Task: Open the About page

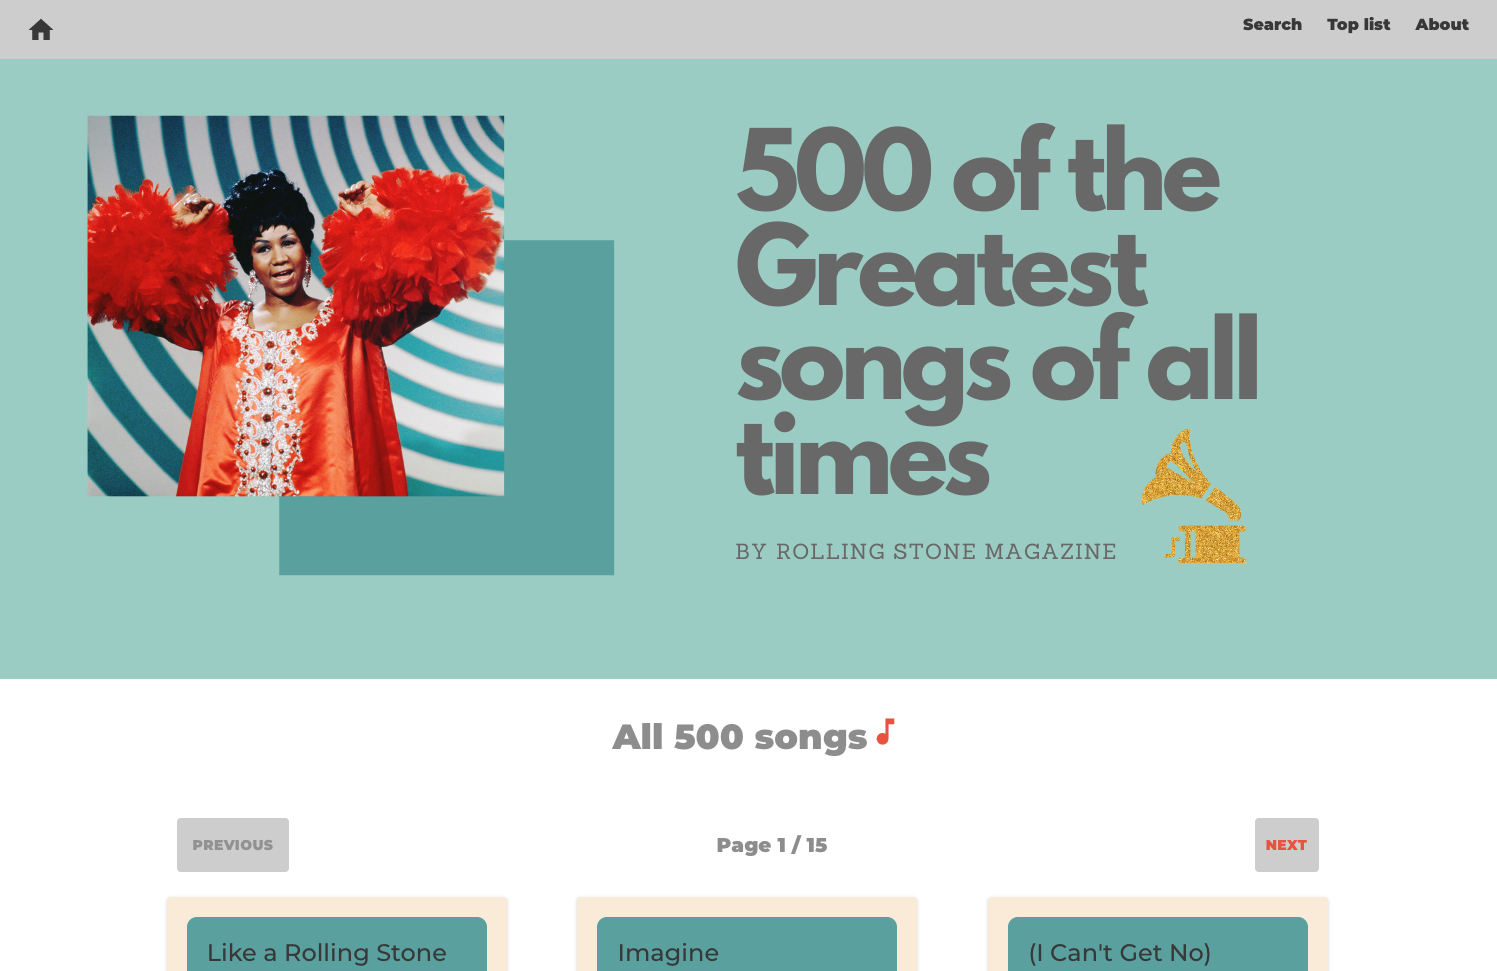Action: tap(1441, 25)
